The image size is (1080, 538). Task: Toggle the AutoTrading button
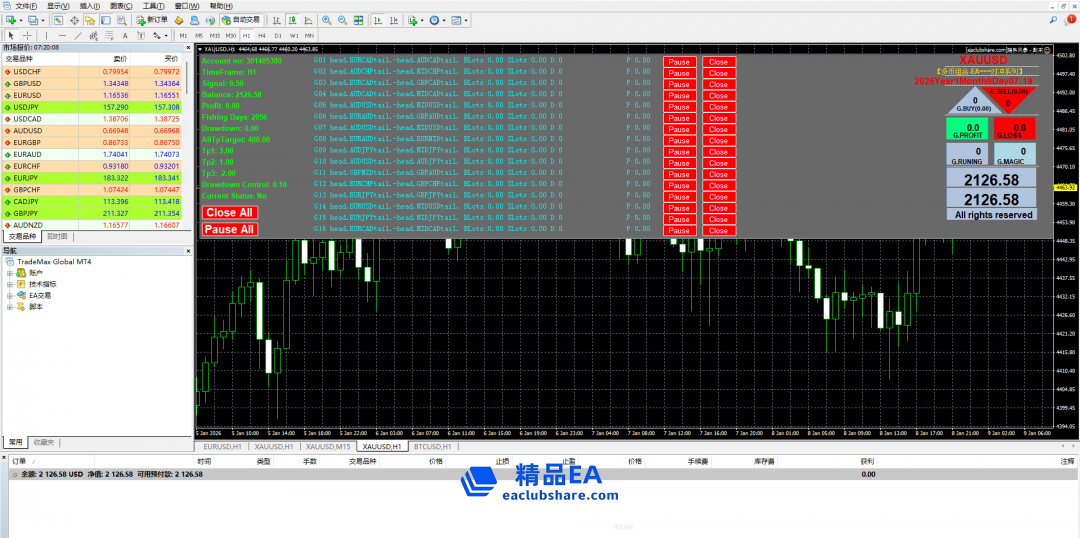tap(240, 20)
